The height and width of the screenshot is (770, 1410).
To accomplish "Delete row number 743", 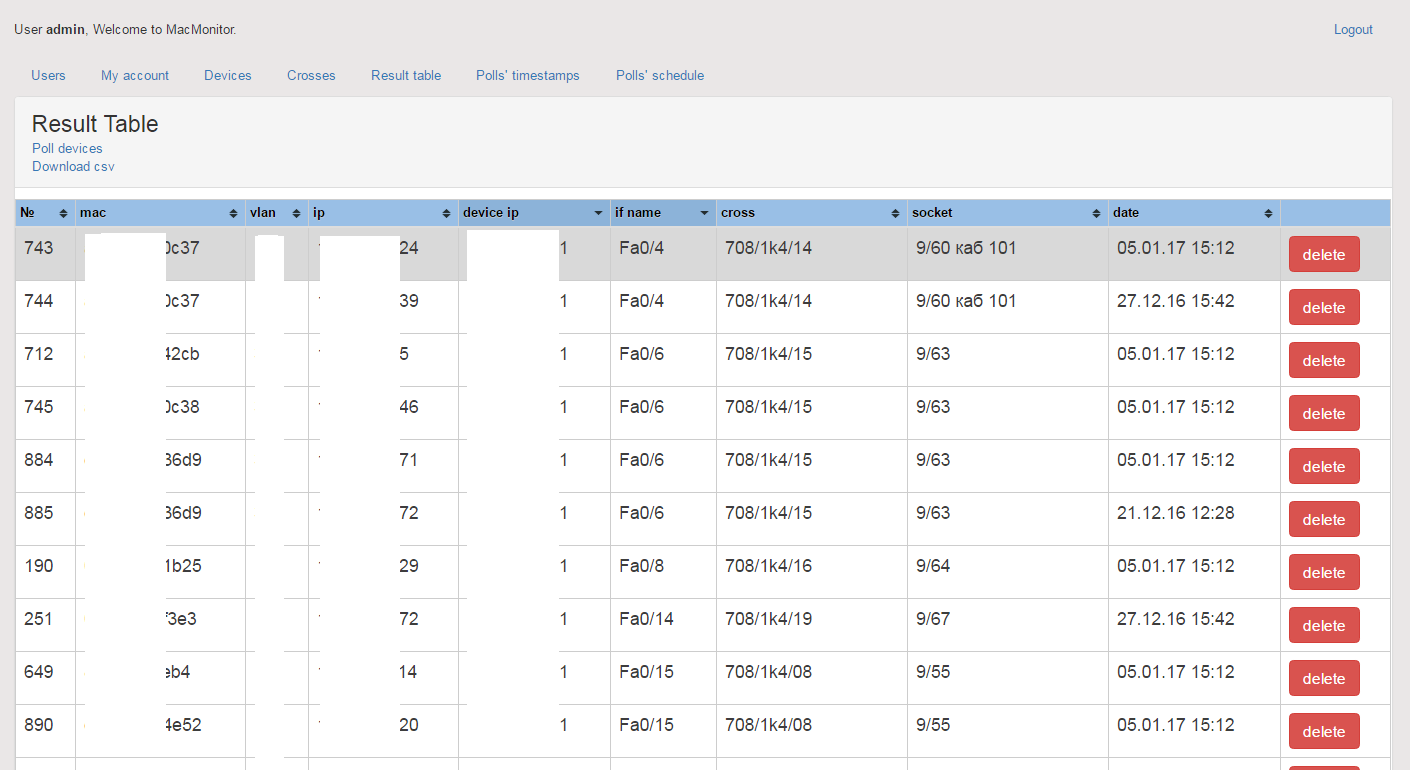I will point(1324,254).
